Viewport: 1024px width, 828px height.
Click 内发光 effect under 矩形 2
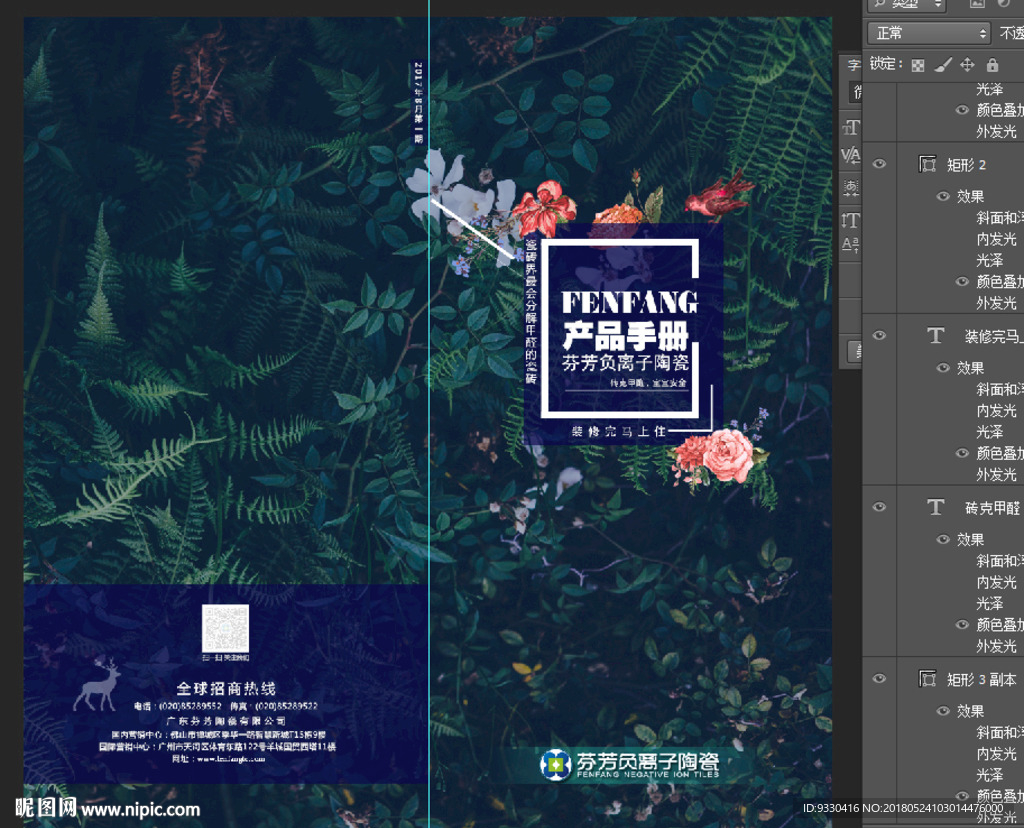(997, 240)
